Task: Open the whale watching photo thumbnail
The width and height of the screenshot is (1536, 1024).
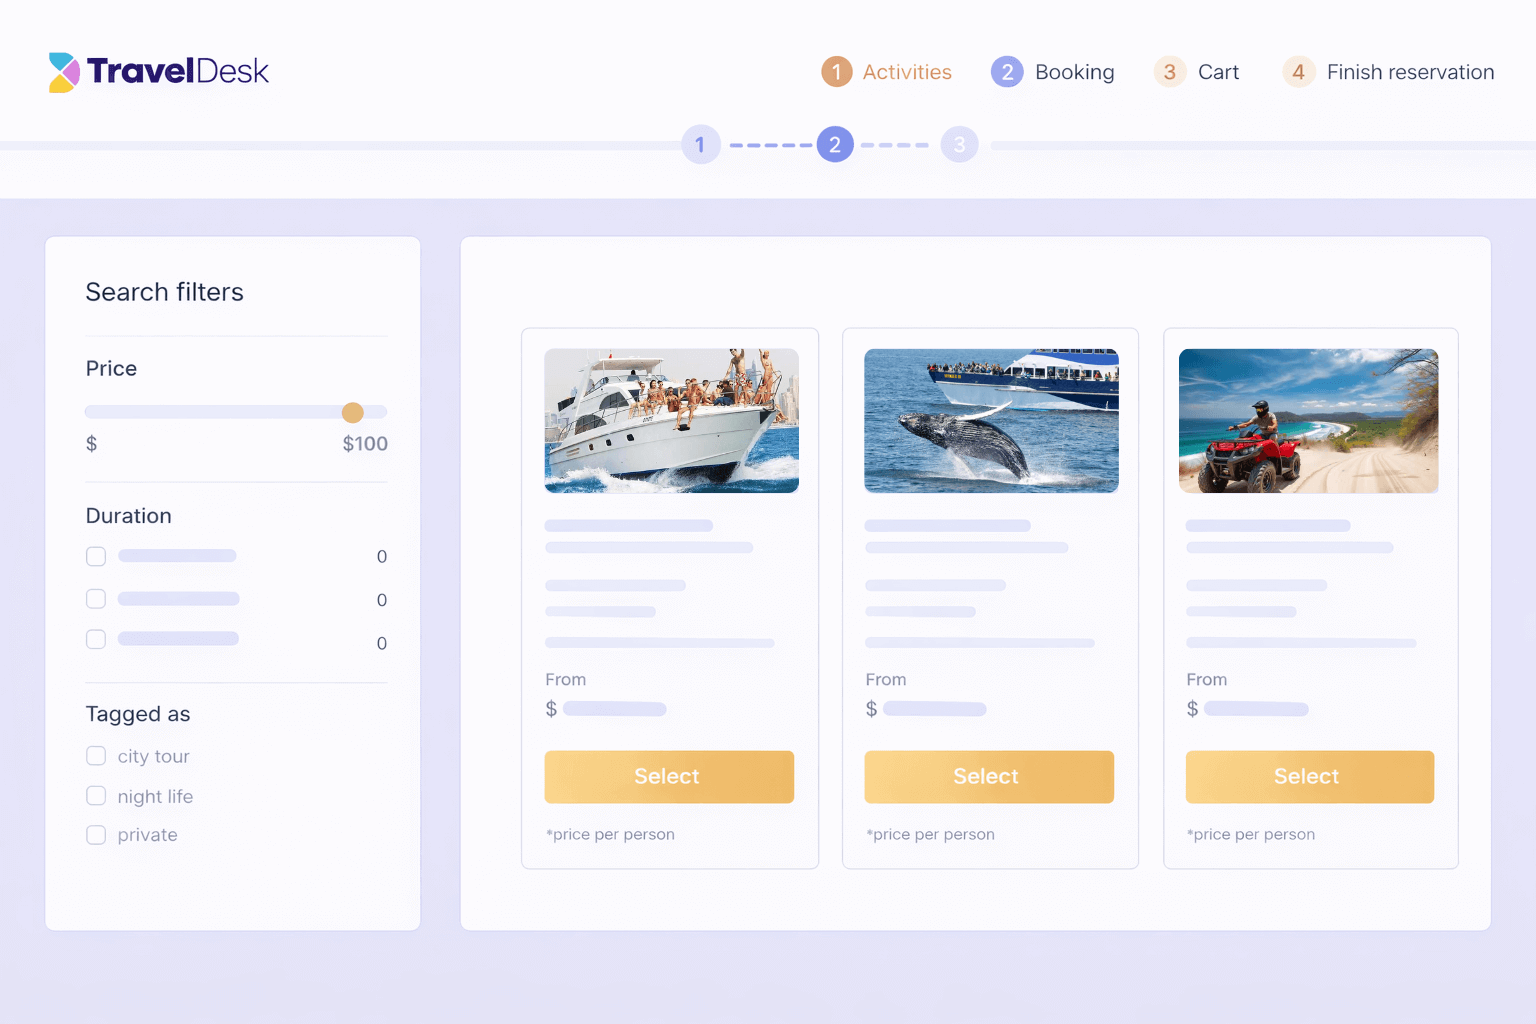Action: 991,421
